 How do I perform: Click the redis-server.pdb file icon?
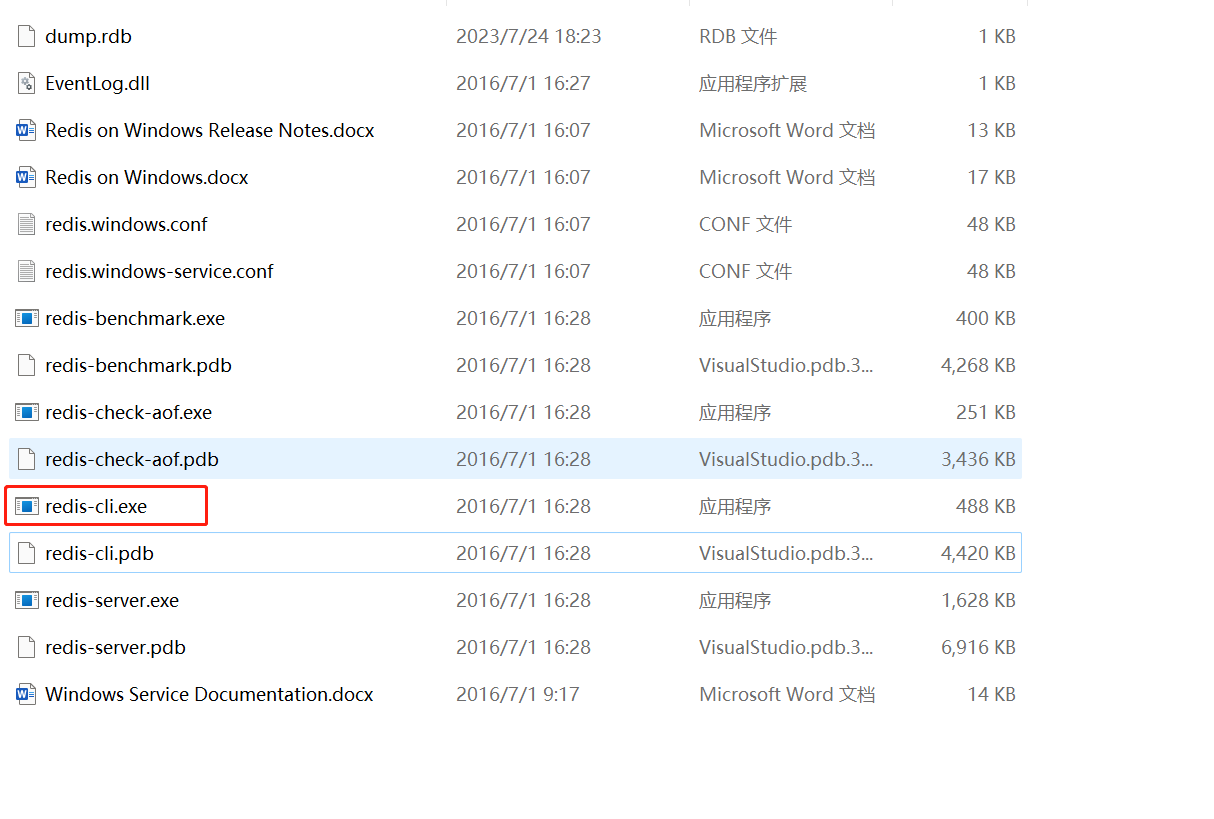click(x=27, y=647)
